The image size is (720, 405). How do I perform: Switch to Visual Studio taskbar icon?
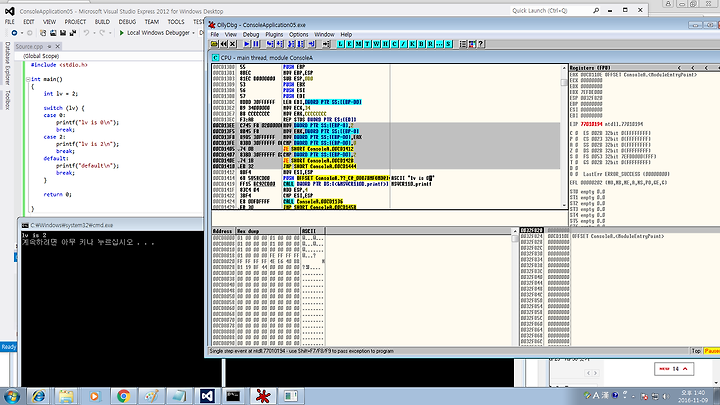[x=207, y=396]
